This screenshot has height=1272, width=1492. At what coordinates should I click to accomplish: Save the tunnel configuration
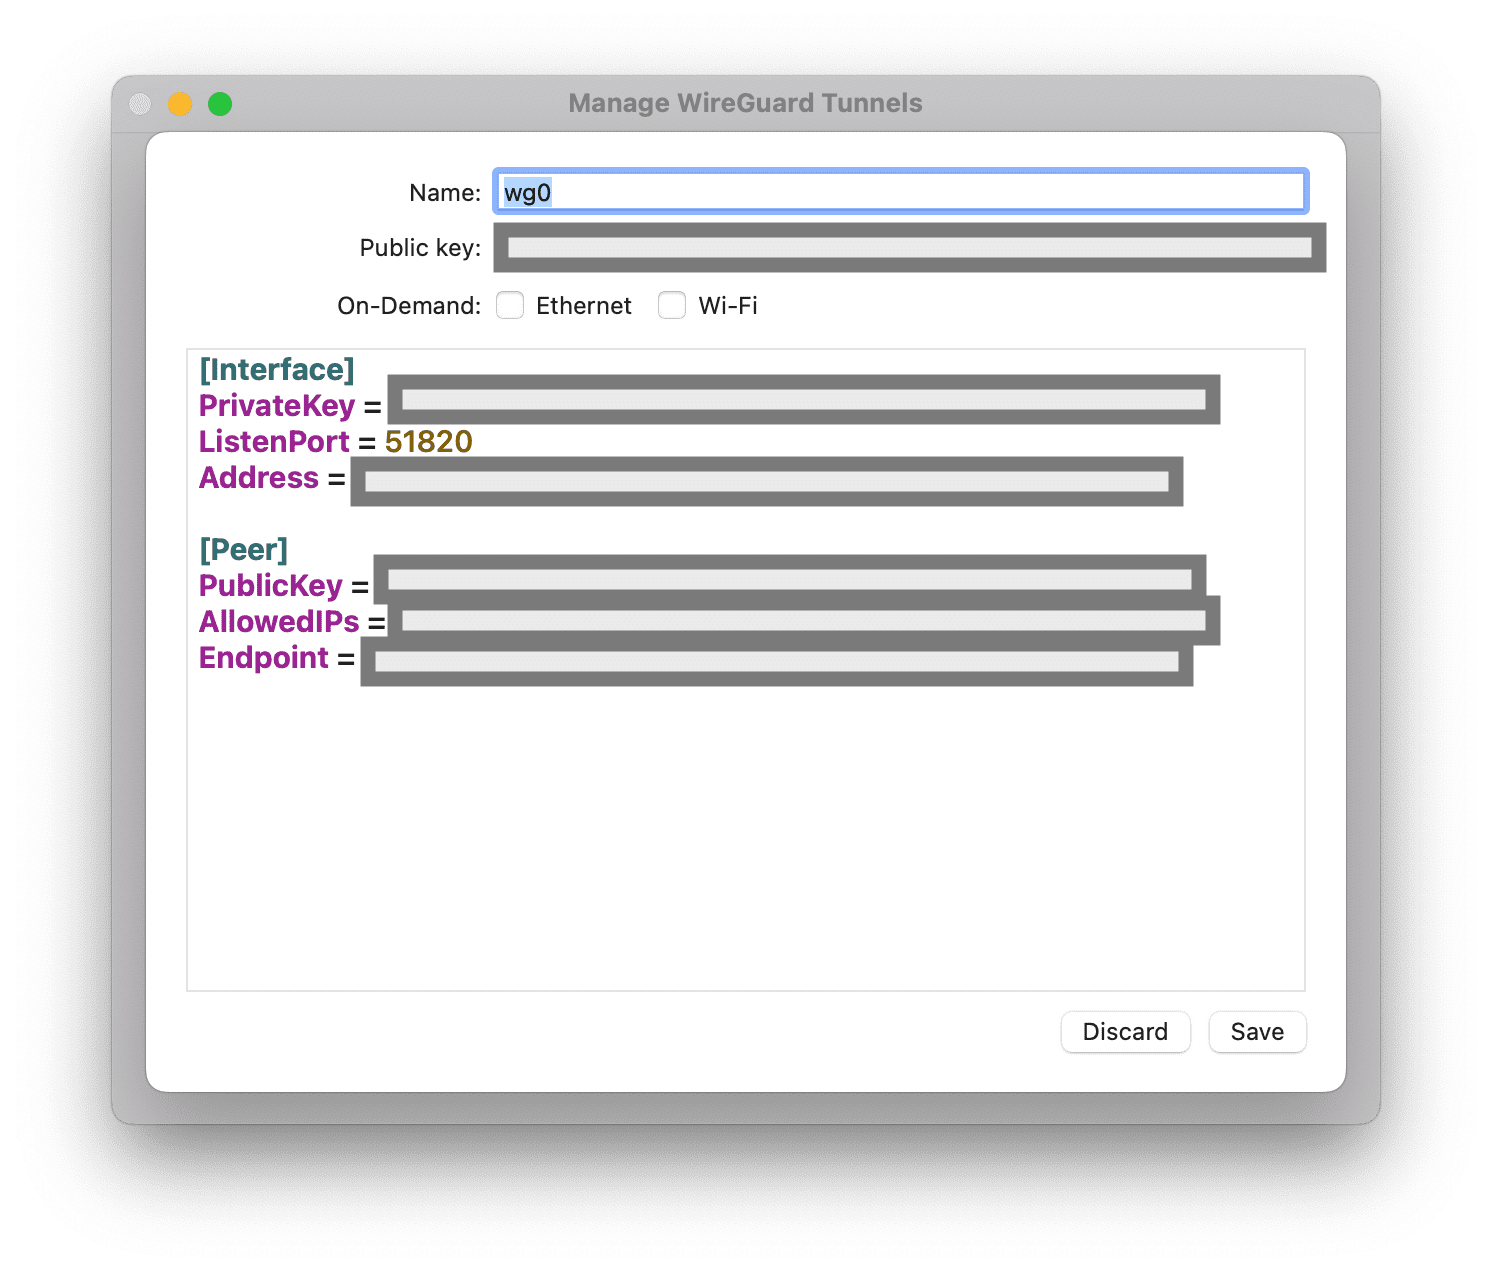pos(1257,1032)
